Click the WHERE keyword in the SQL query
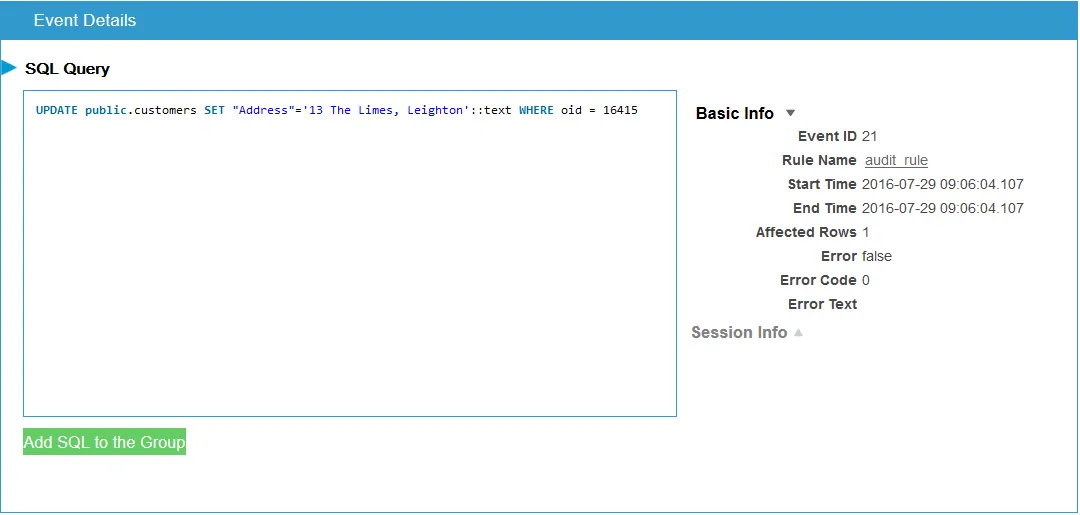Screen dimensions: 1080x515 [x=536, y=110]
